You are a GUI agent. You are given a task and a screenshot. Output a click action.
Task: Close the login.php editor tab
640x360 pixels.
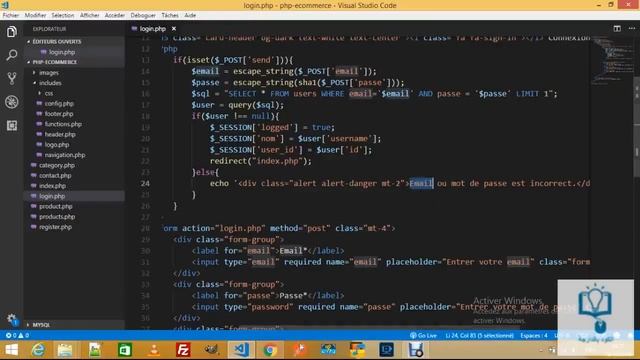tap(174, 29)
